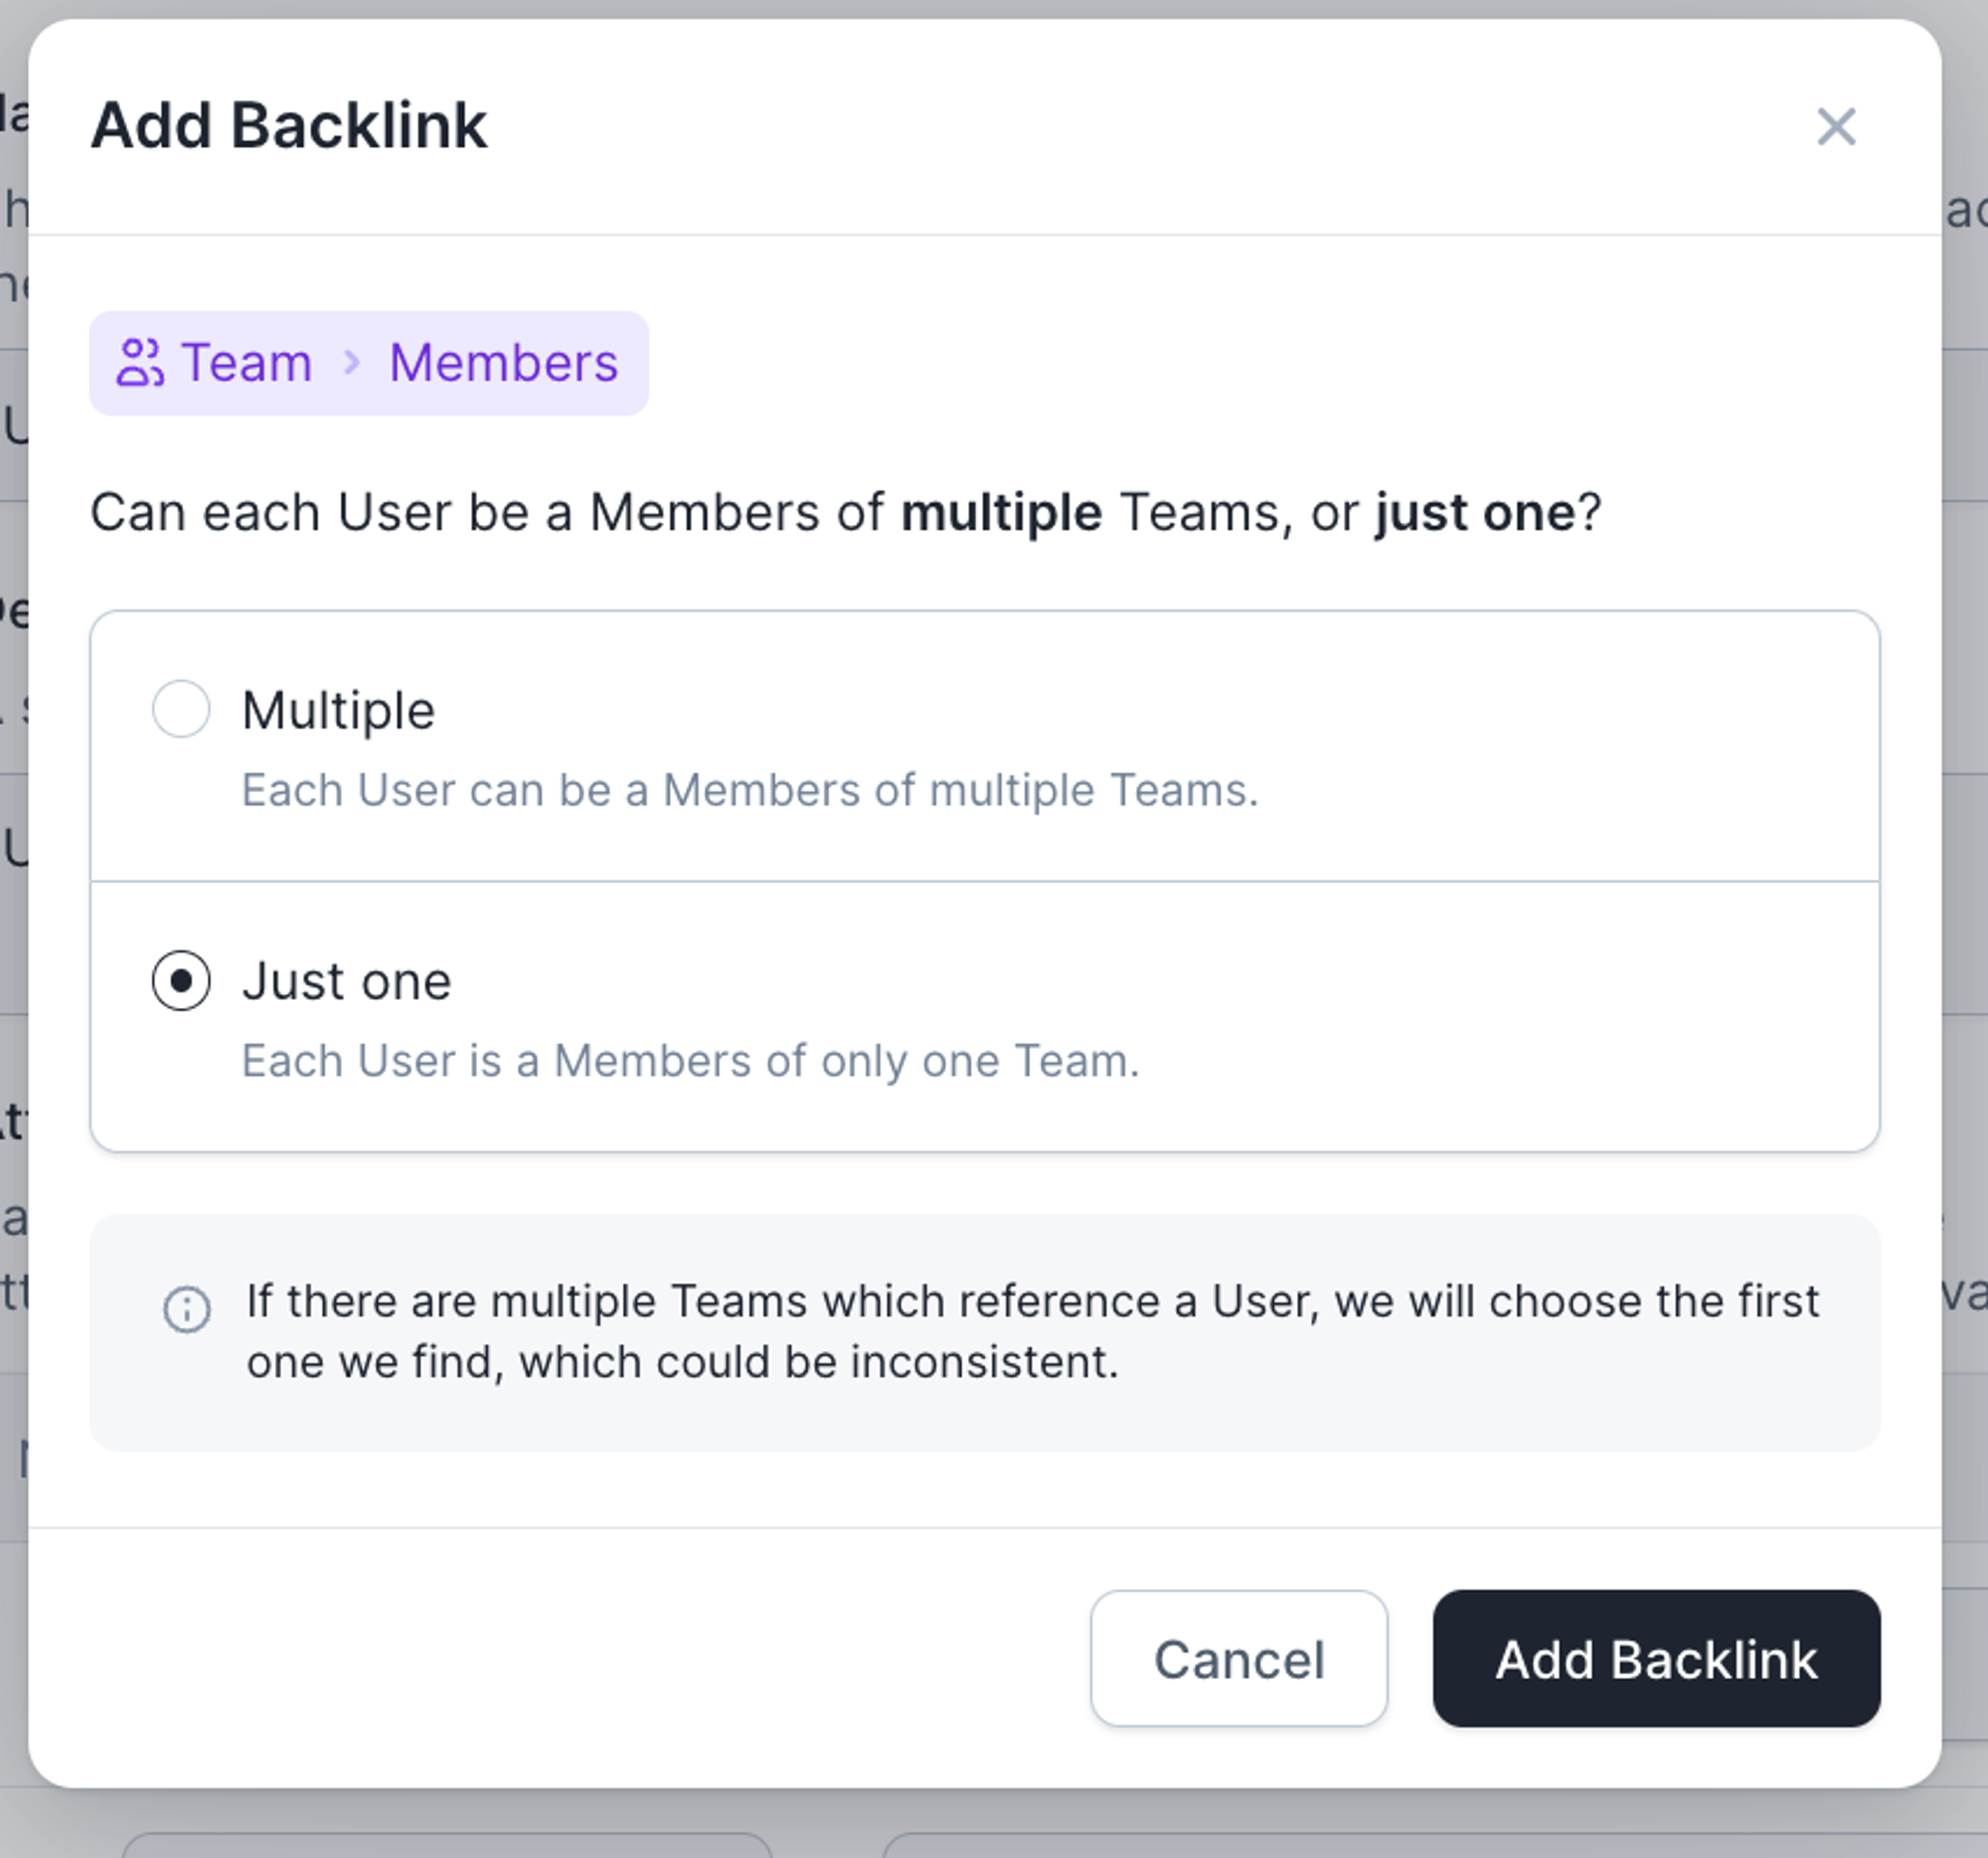
Task: Select the Just one radio button
Action: tap(181, 980)
